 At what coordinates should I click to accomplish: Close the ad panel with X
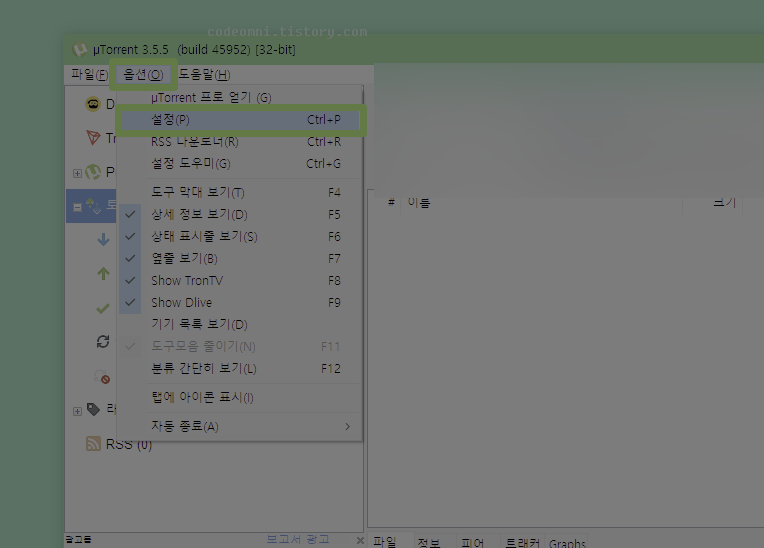[x=360, y=540]
